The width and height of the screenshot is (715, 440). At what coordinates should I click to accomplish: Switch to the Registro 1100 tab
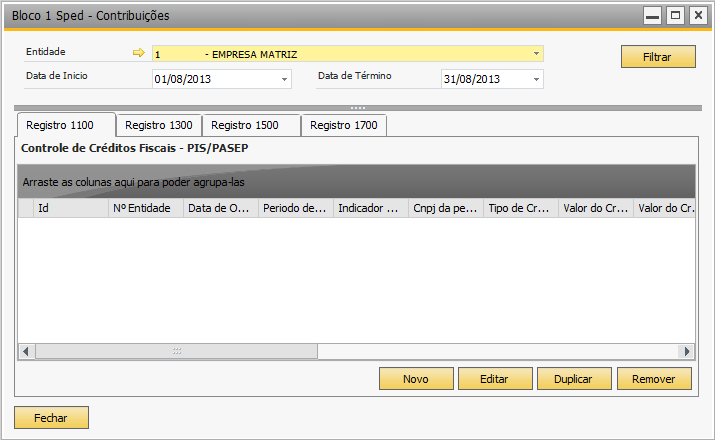pos(66,125)
